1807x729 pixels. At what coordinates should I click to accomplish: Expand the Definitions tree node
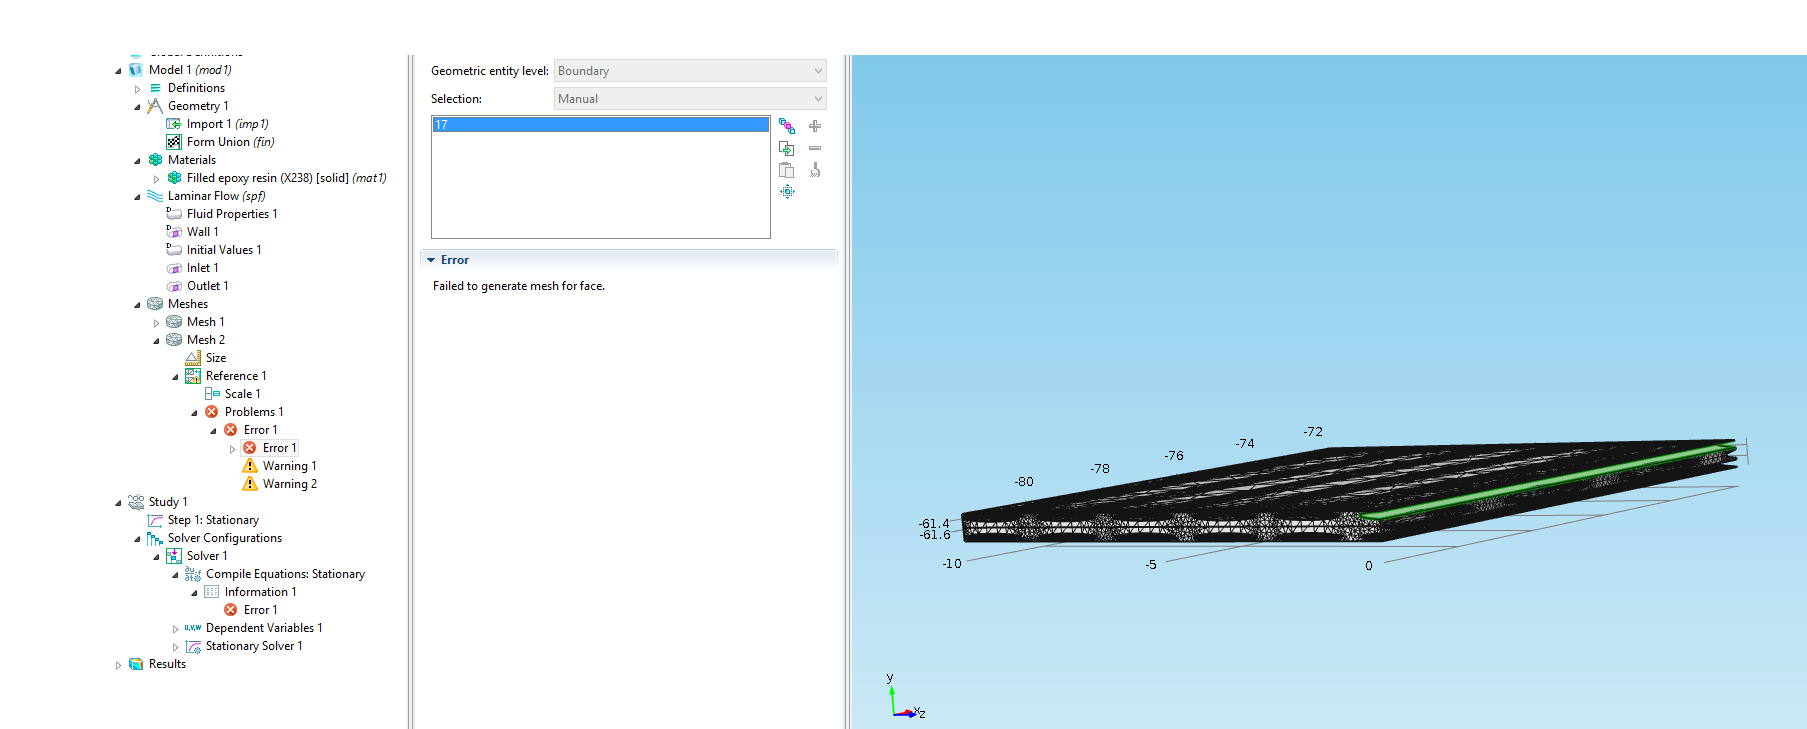pos(138,89)
